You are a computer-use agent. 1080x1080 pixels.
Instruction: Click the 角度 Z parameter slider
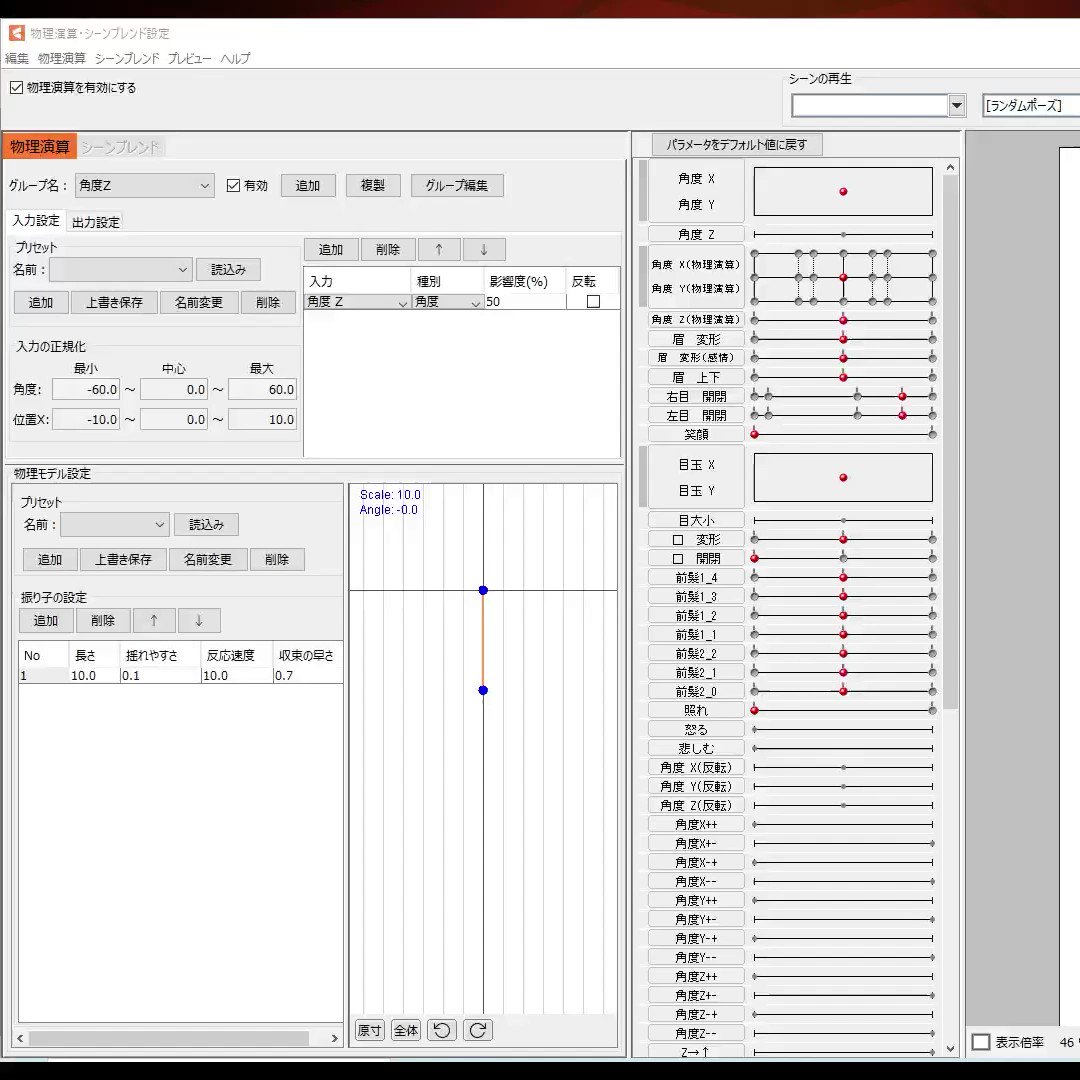point(843,234)
